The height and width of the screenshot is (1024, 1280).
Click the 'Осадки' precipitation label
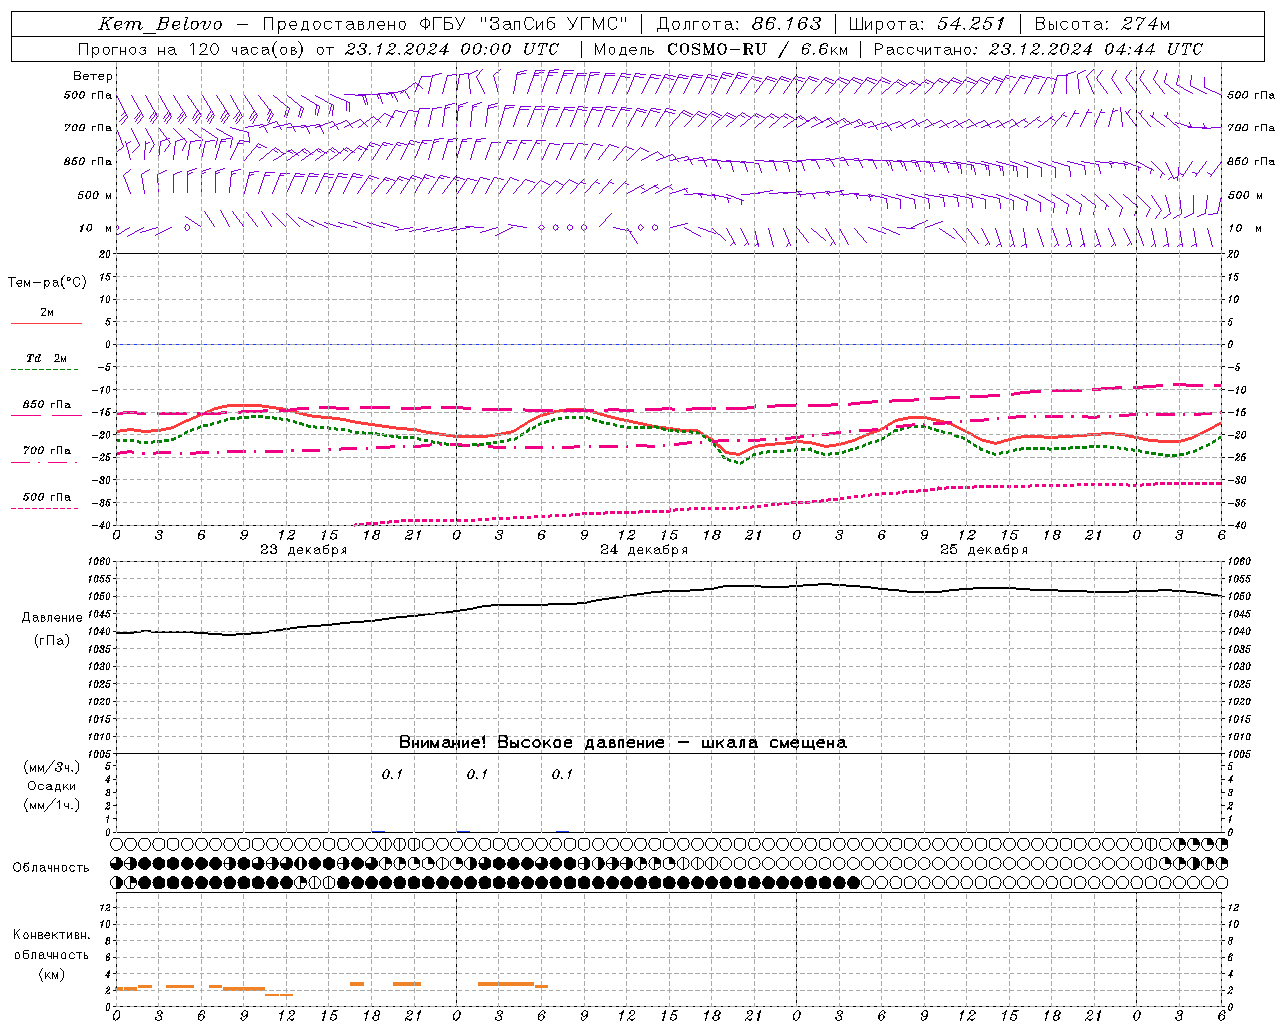(51, 786)
